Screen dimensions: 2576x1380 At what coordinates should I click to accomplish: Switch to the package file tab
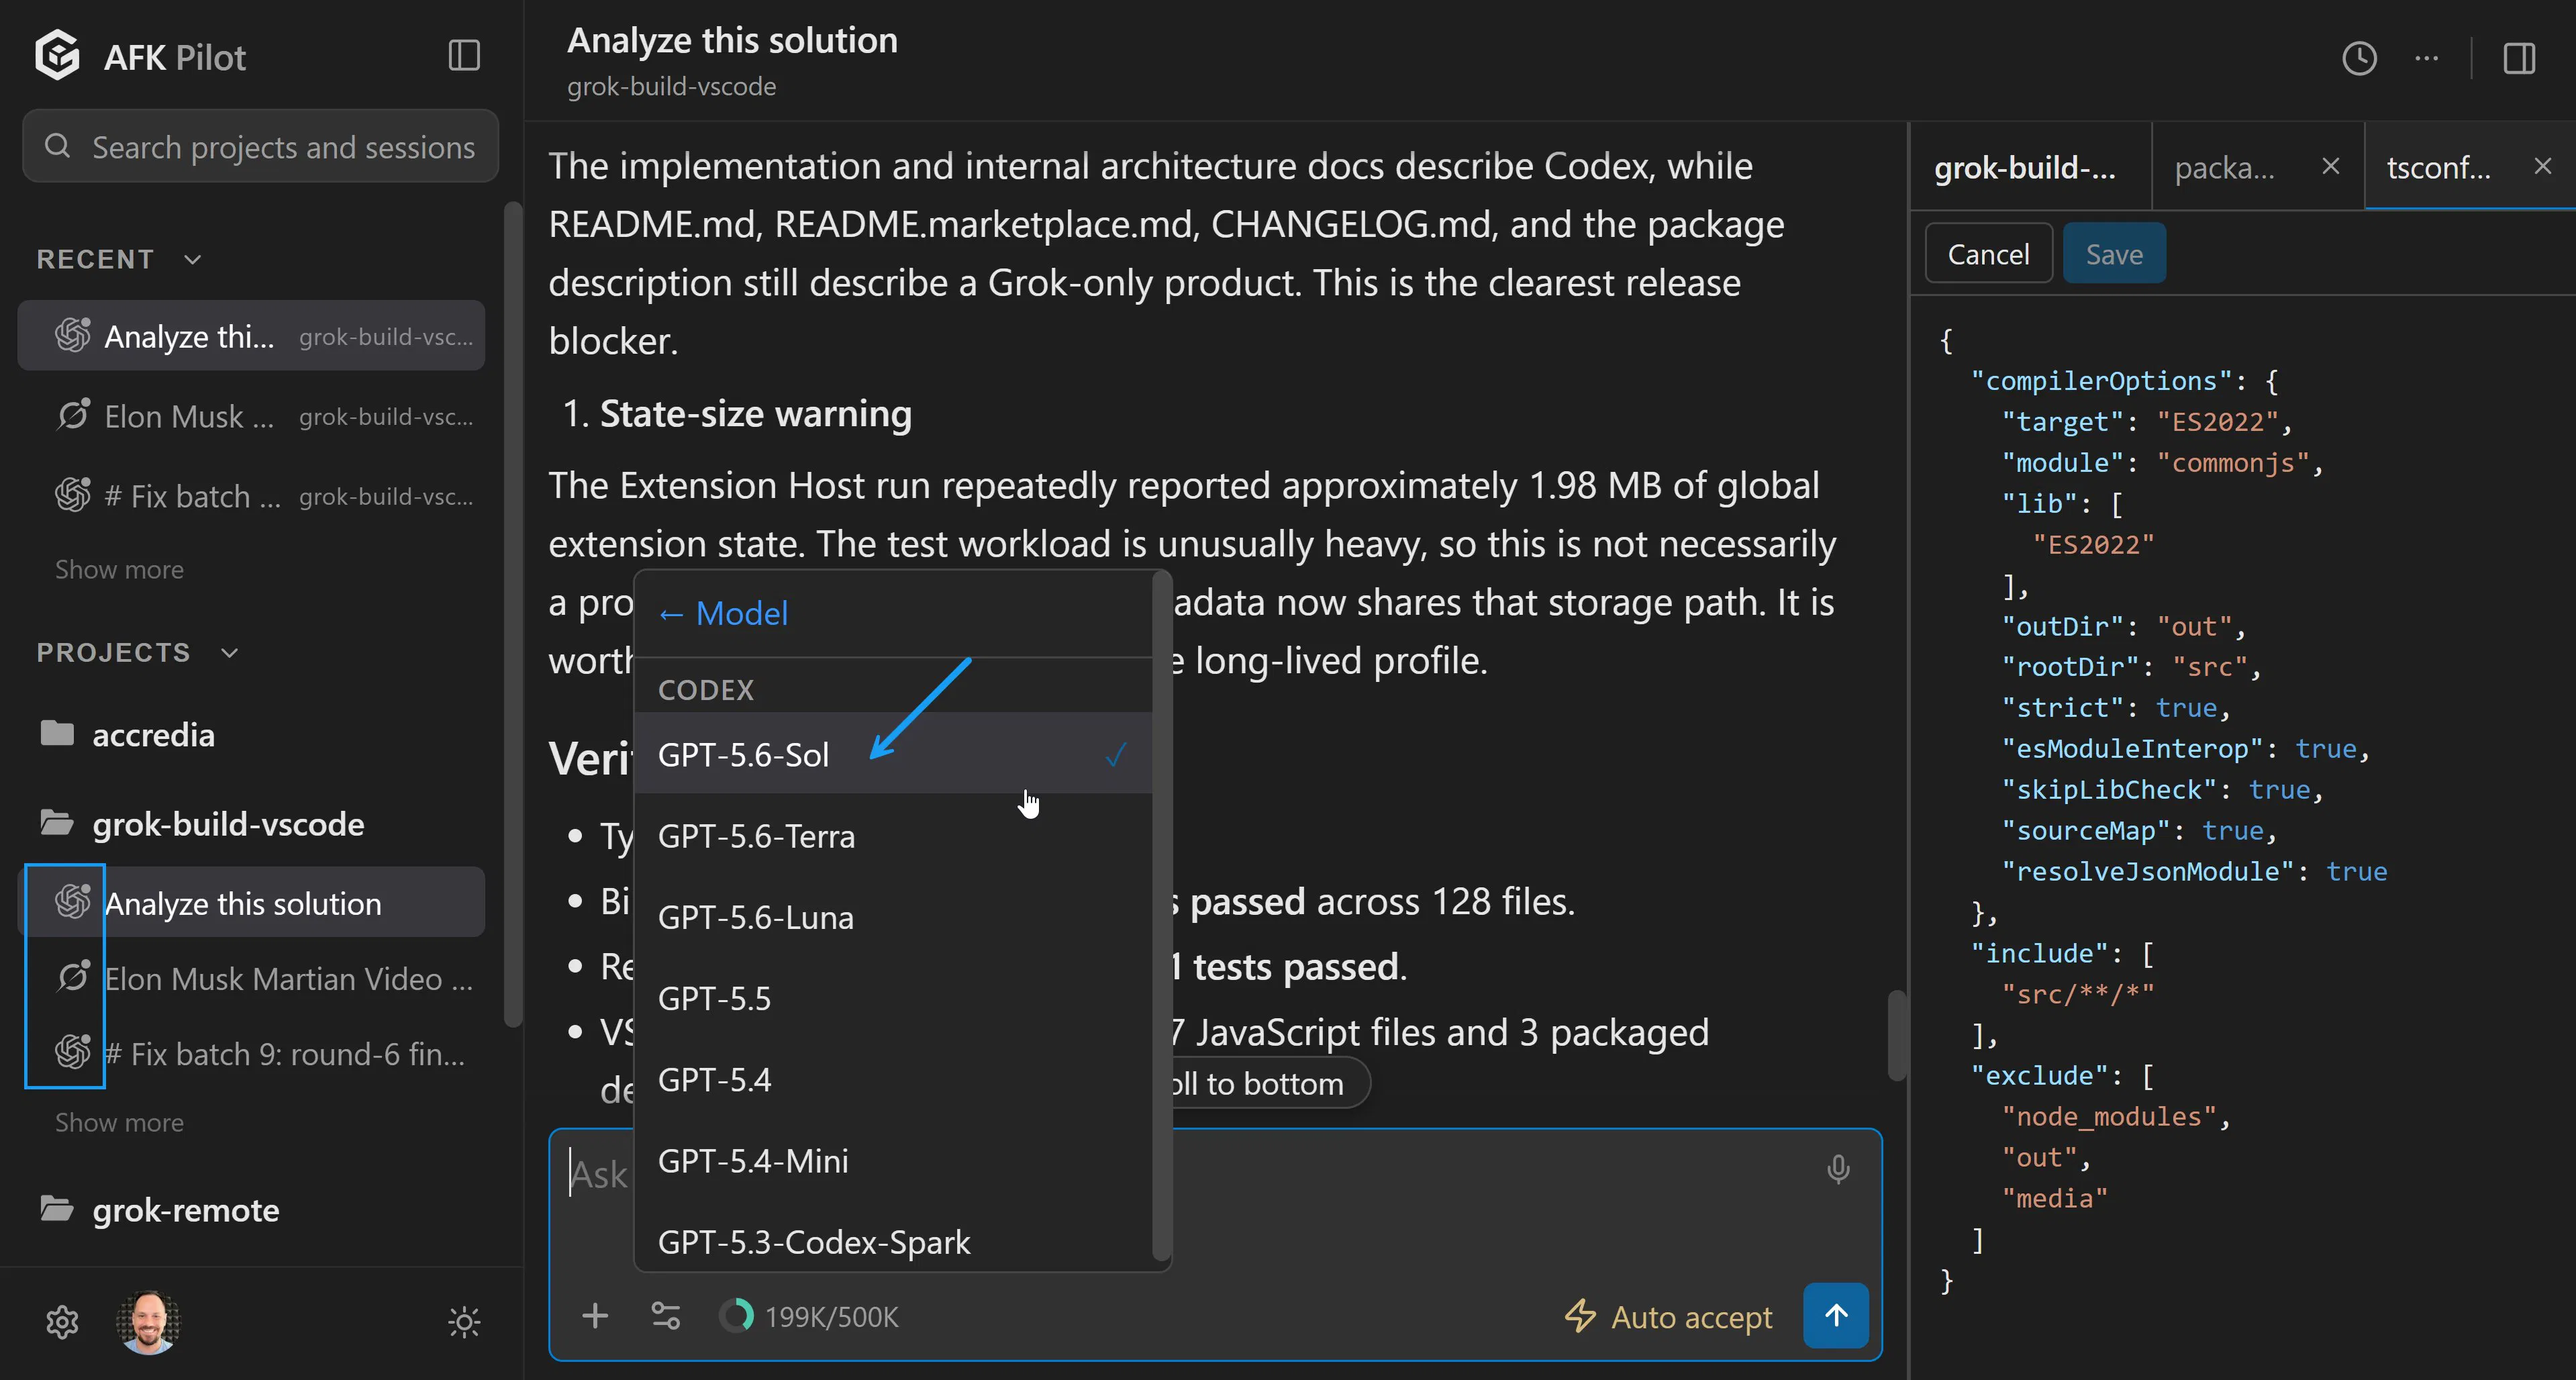2258,167
